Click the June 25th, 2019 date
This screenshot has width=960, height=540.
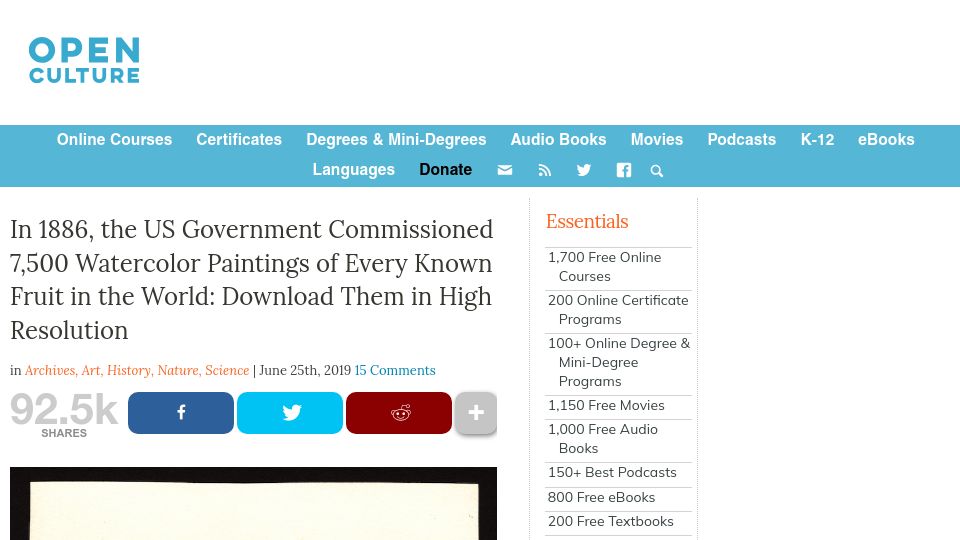(305, 370)
